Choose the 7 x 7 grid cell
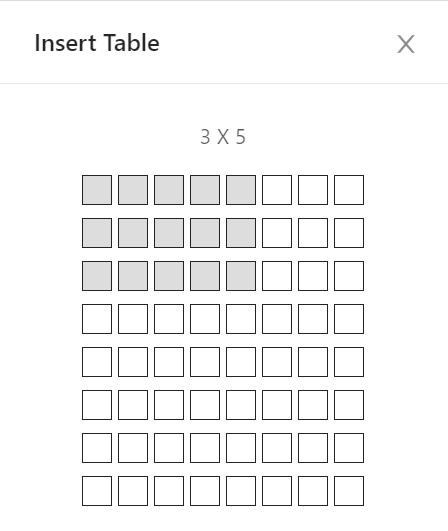The image size is (448, 531). [x=313, y=448]
